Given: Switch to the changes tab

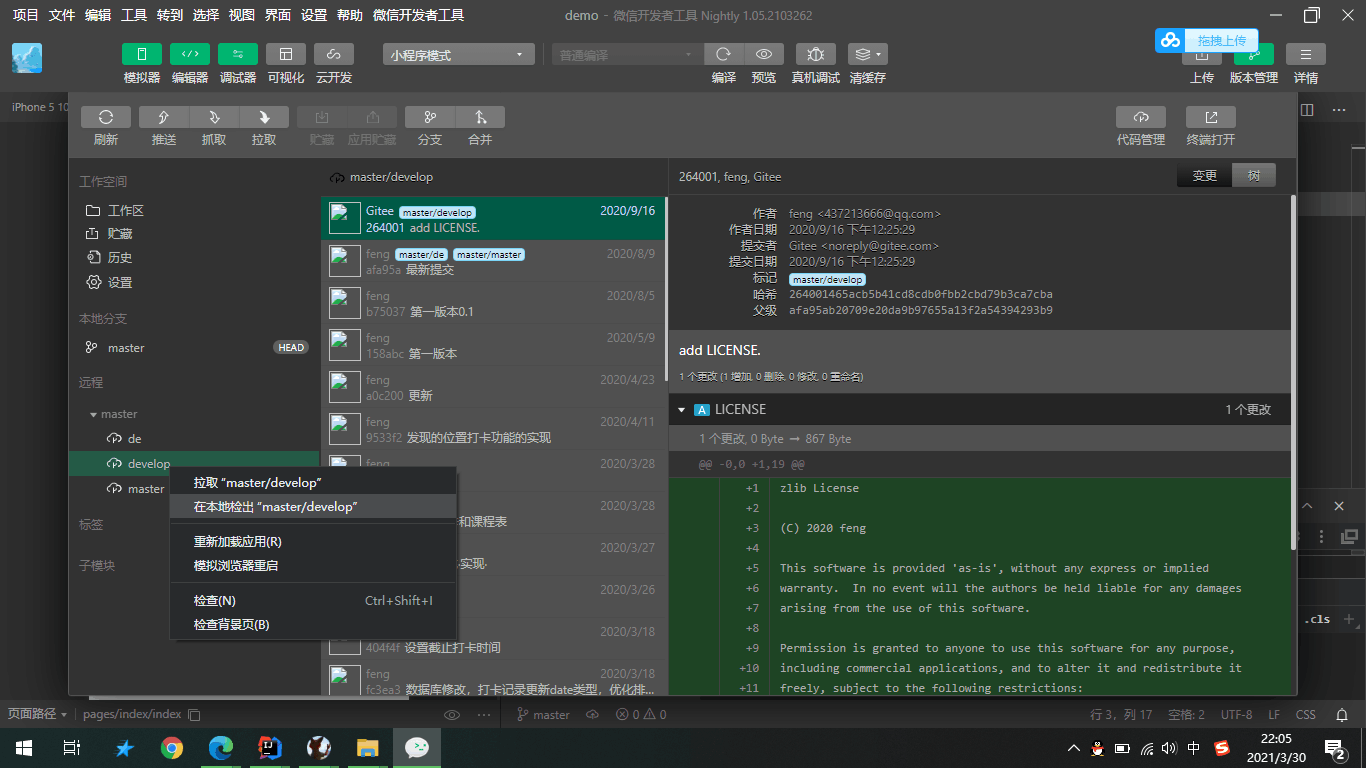Looking at the screenshot, I should coord(1205,176).
